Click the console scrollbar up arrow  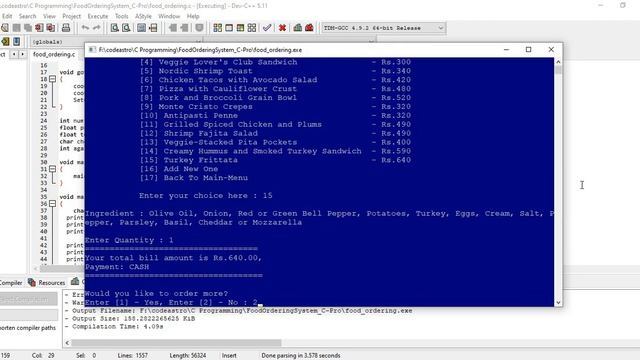558,62
